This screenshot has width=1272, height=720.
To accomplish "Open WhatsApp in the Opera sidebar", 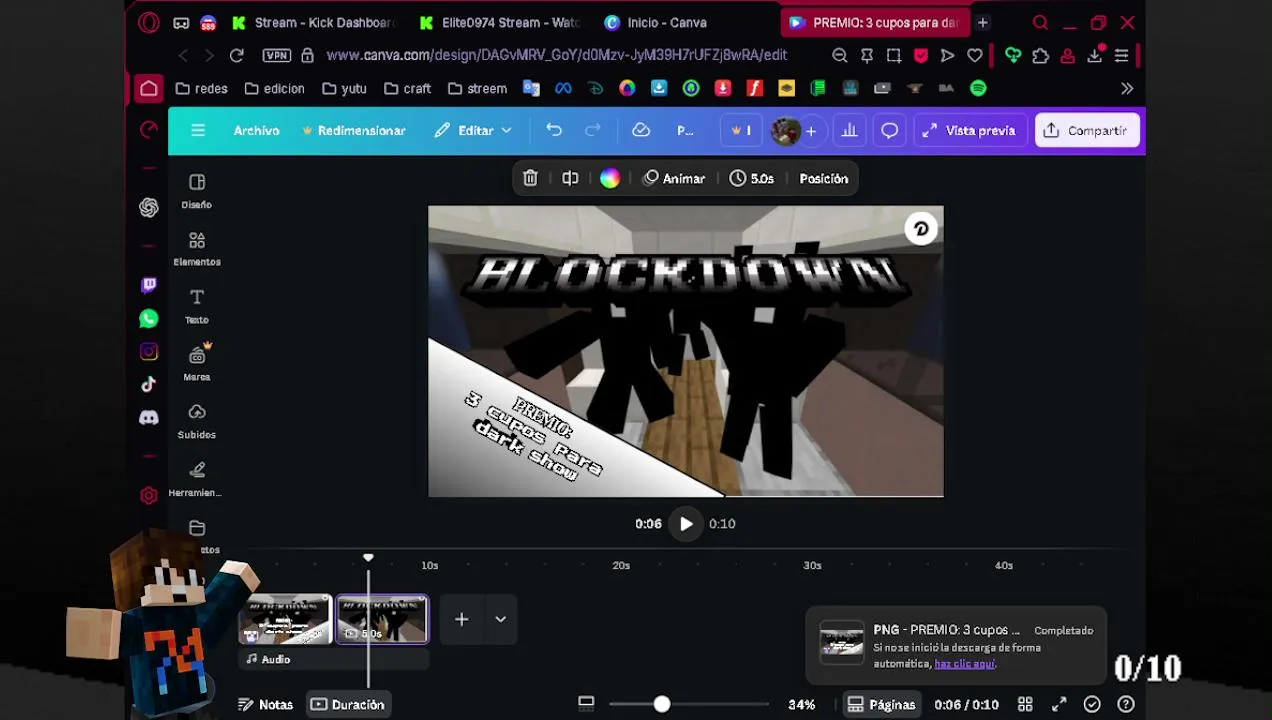I will [x=149, y=319].
